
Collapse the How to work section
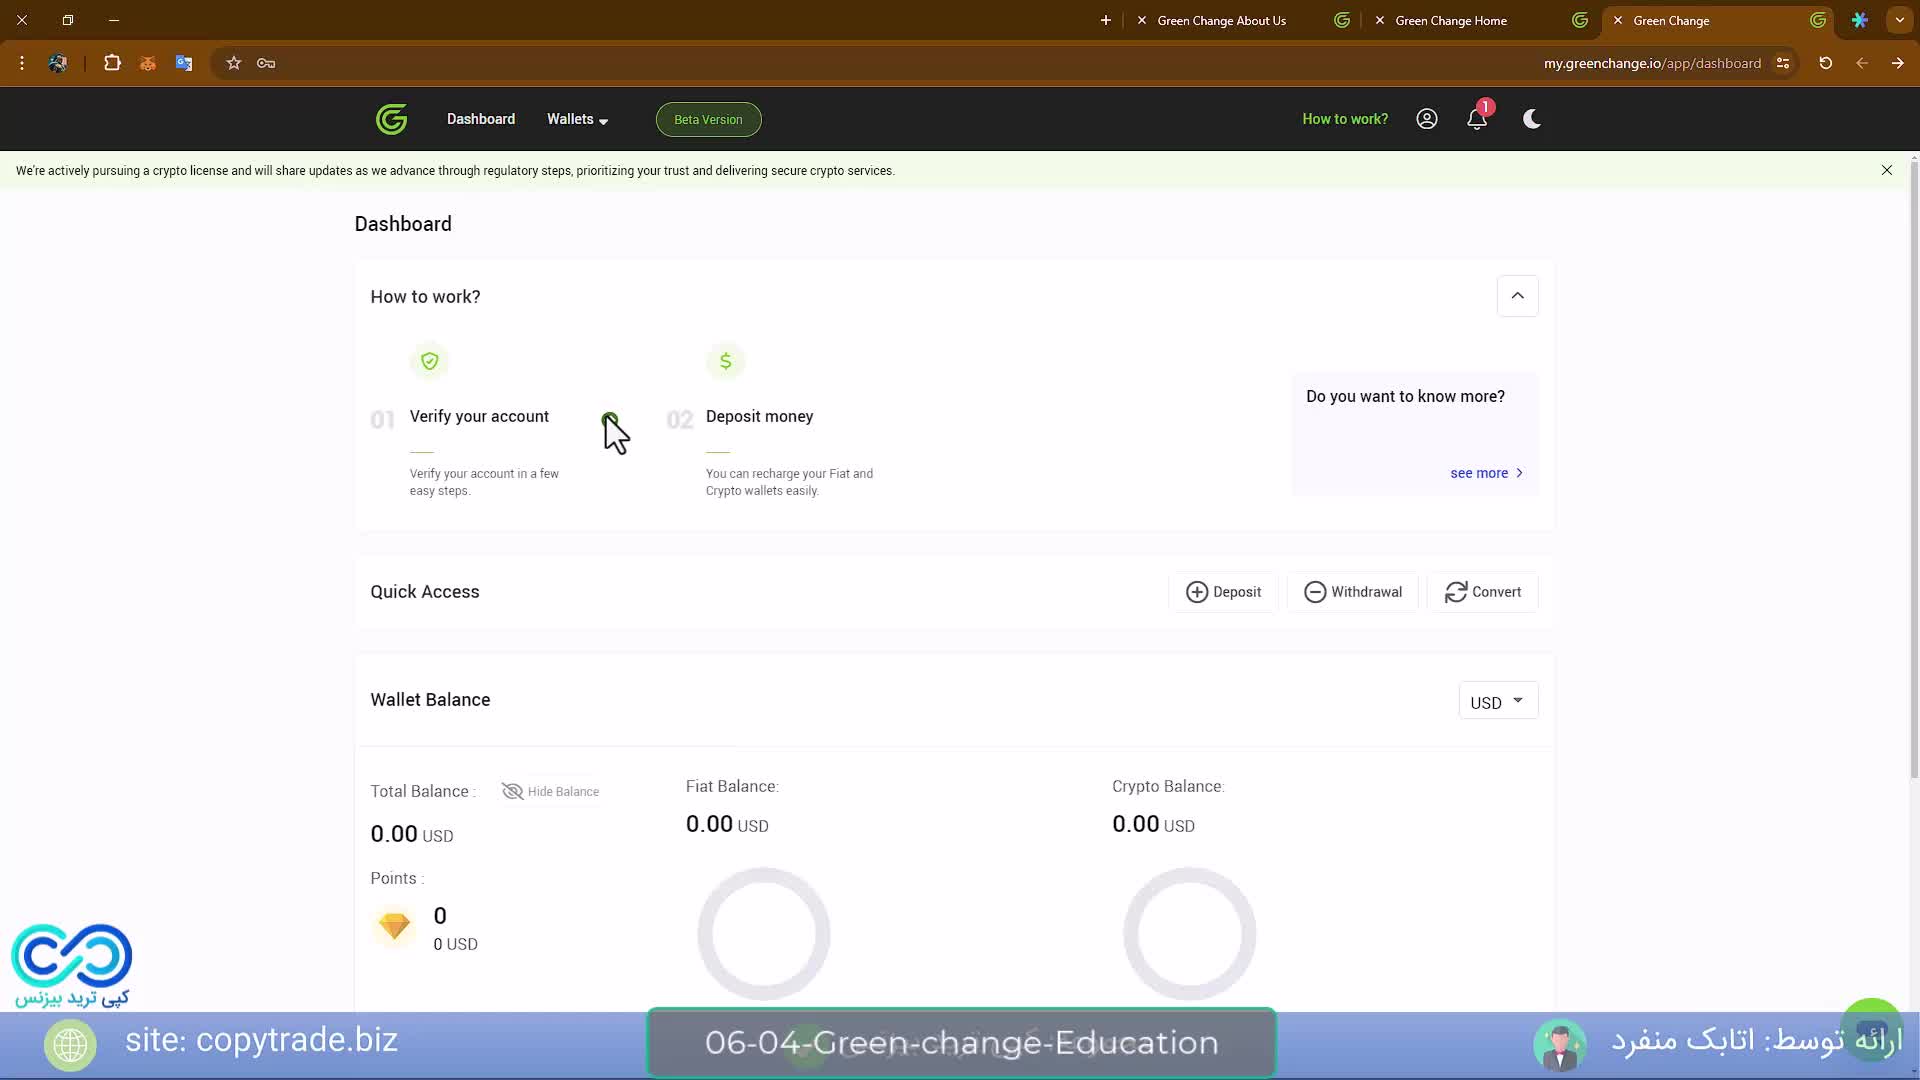(1517, 296)
